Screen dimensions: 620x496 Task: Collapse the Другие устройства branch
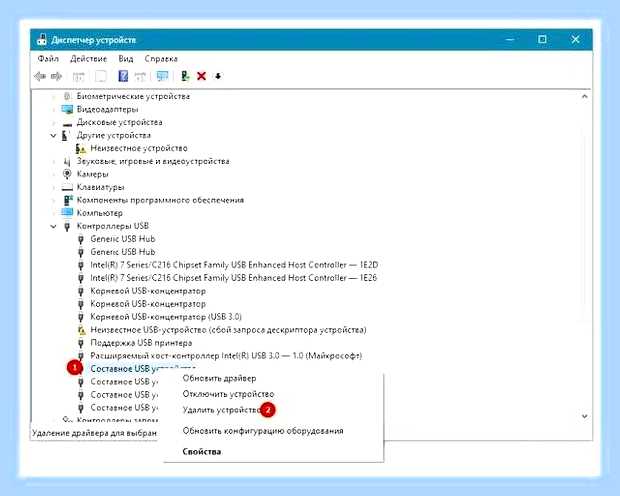coord(53,136)
